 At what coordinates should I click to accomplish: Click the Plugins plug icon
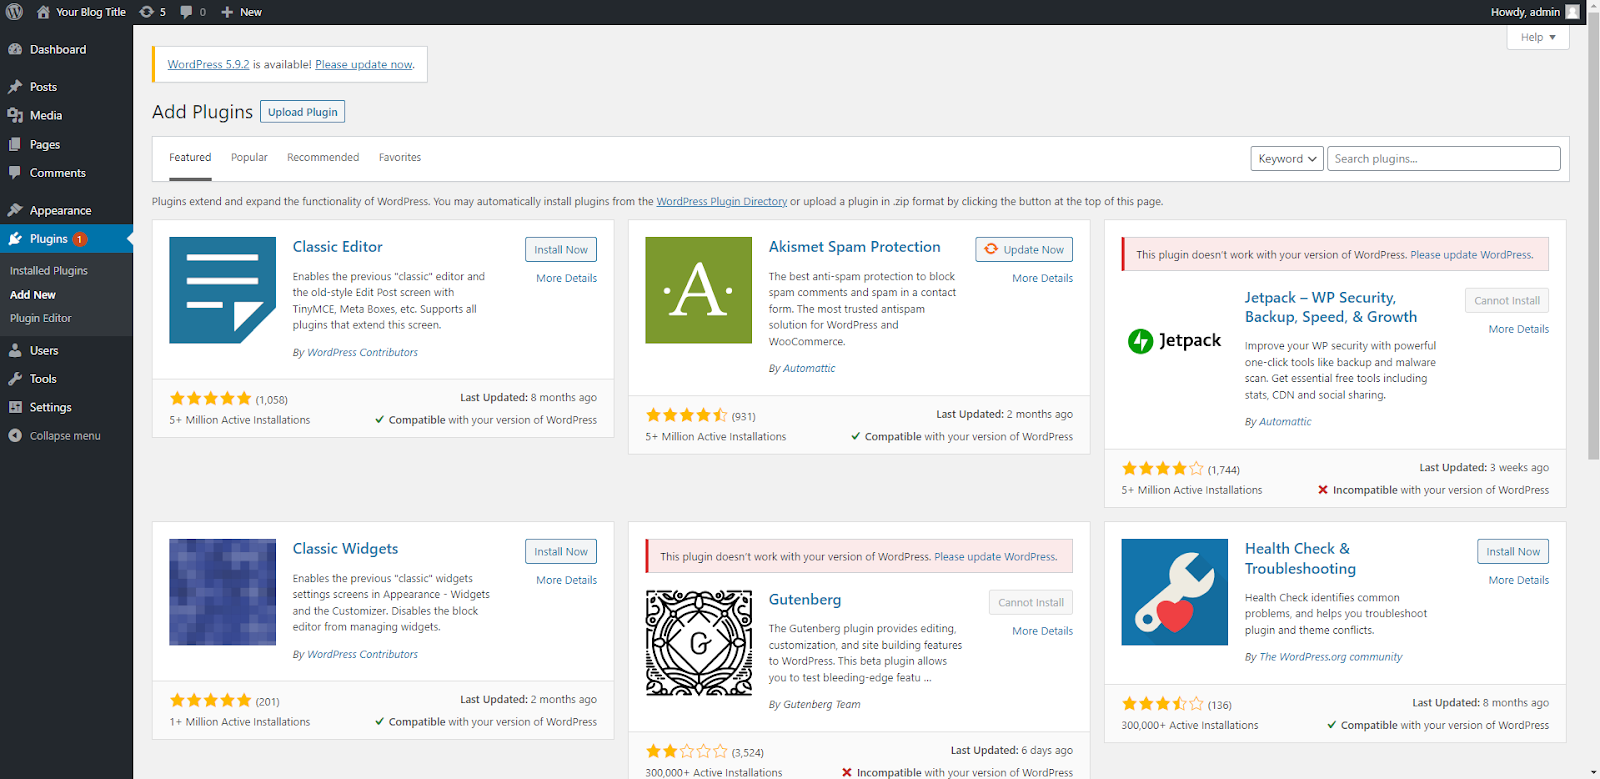tap(15, 239)
